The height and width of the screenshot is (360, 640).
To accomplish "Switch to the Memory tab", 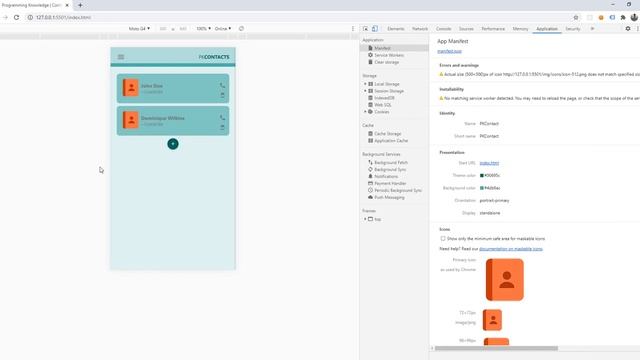I will click(520, 29).
